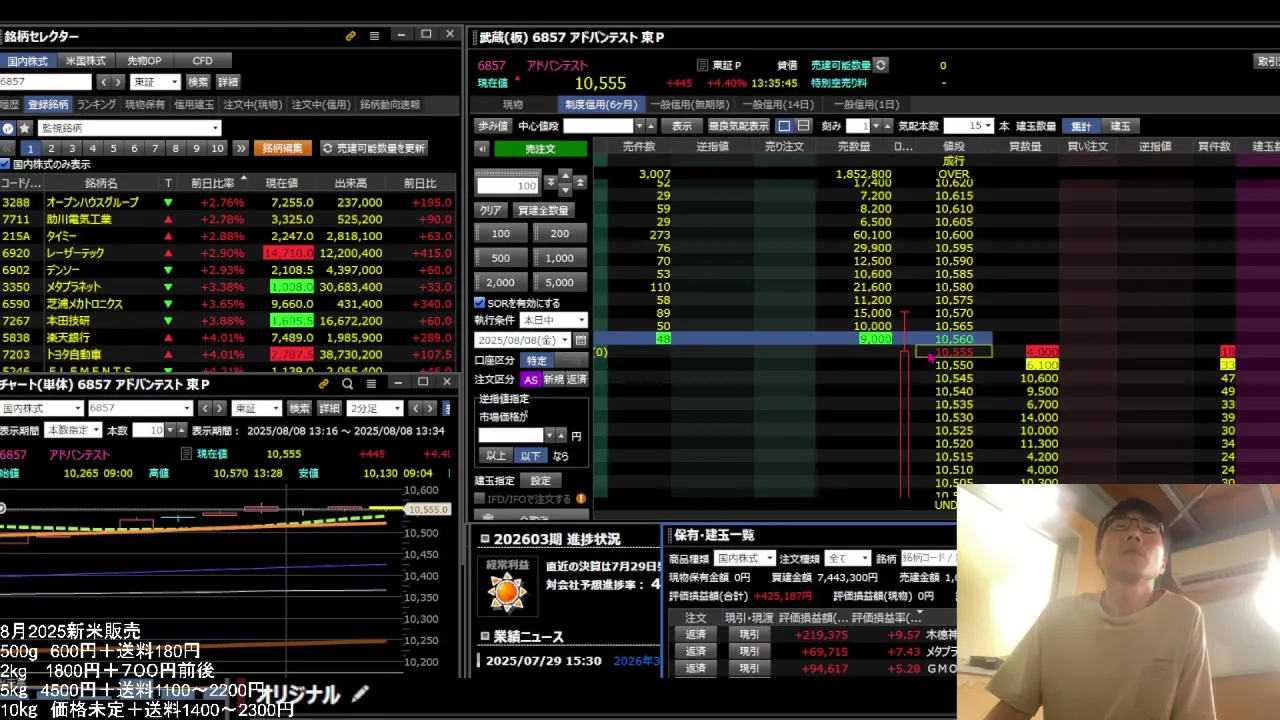The width and height of the screenshot is (1280, 720).
Task: Click orange 銘柄編集 button
Action: click(282, 148)
